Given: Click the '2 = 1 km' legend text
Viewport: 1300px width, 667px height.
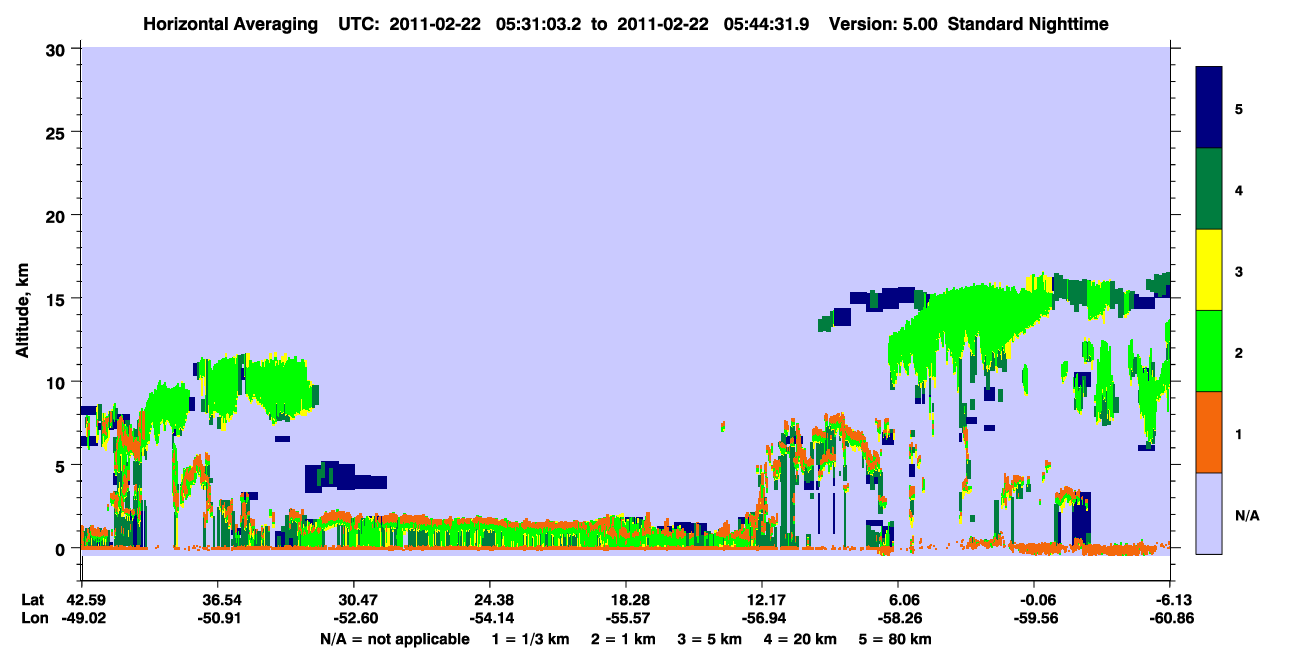Looking at the screenshot, I should click(624, 639).
